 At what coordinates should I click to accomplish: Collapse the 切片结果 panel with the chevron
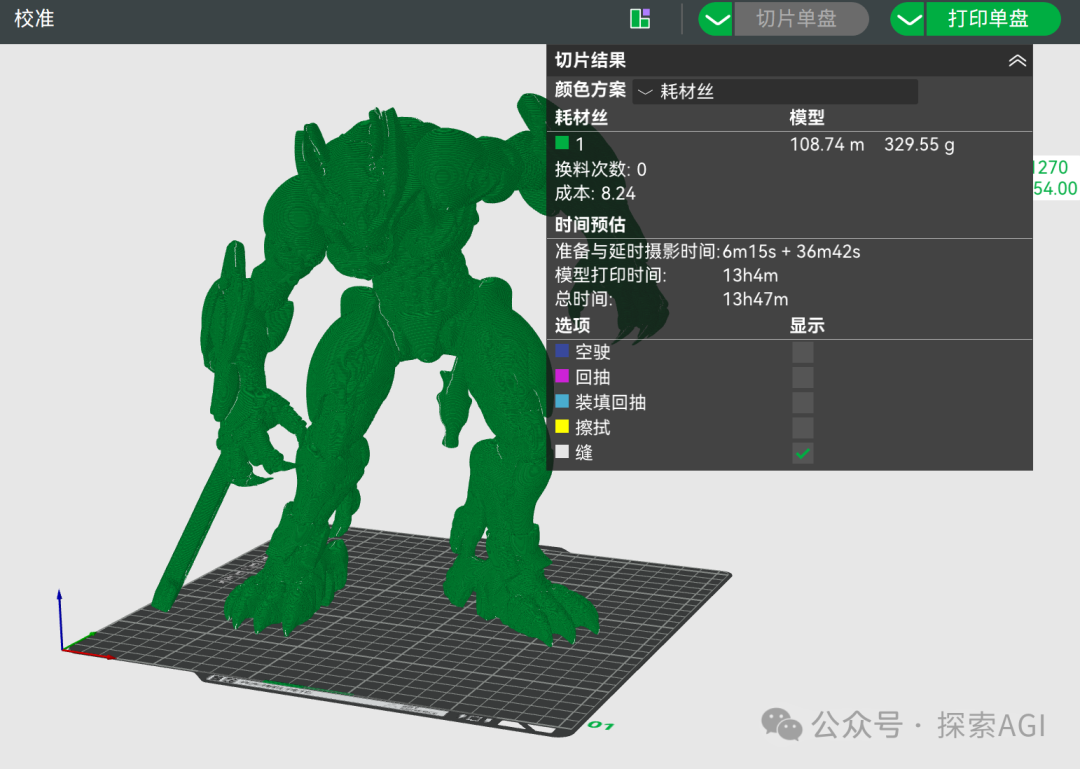1017,60
